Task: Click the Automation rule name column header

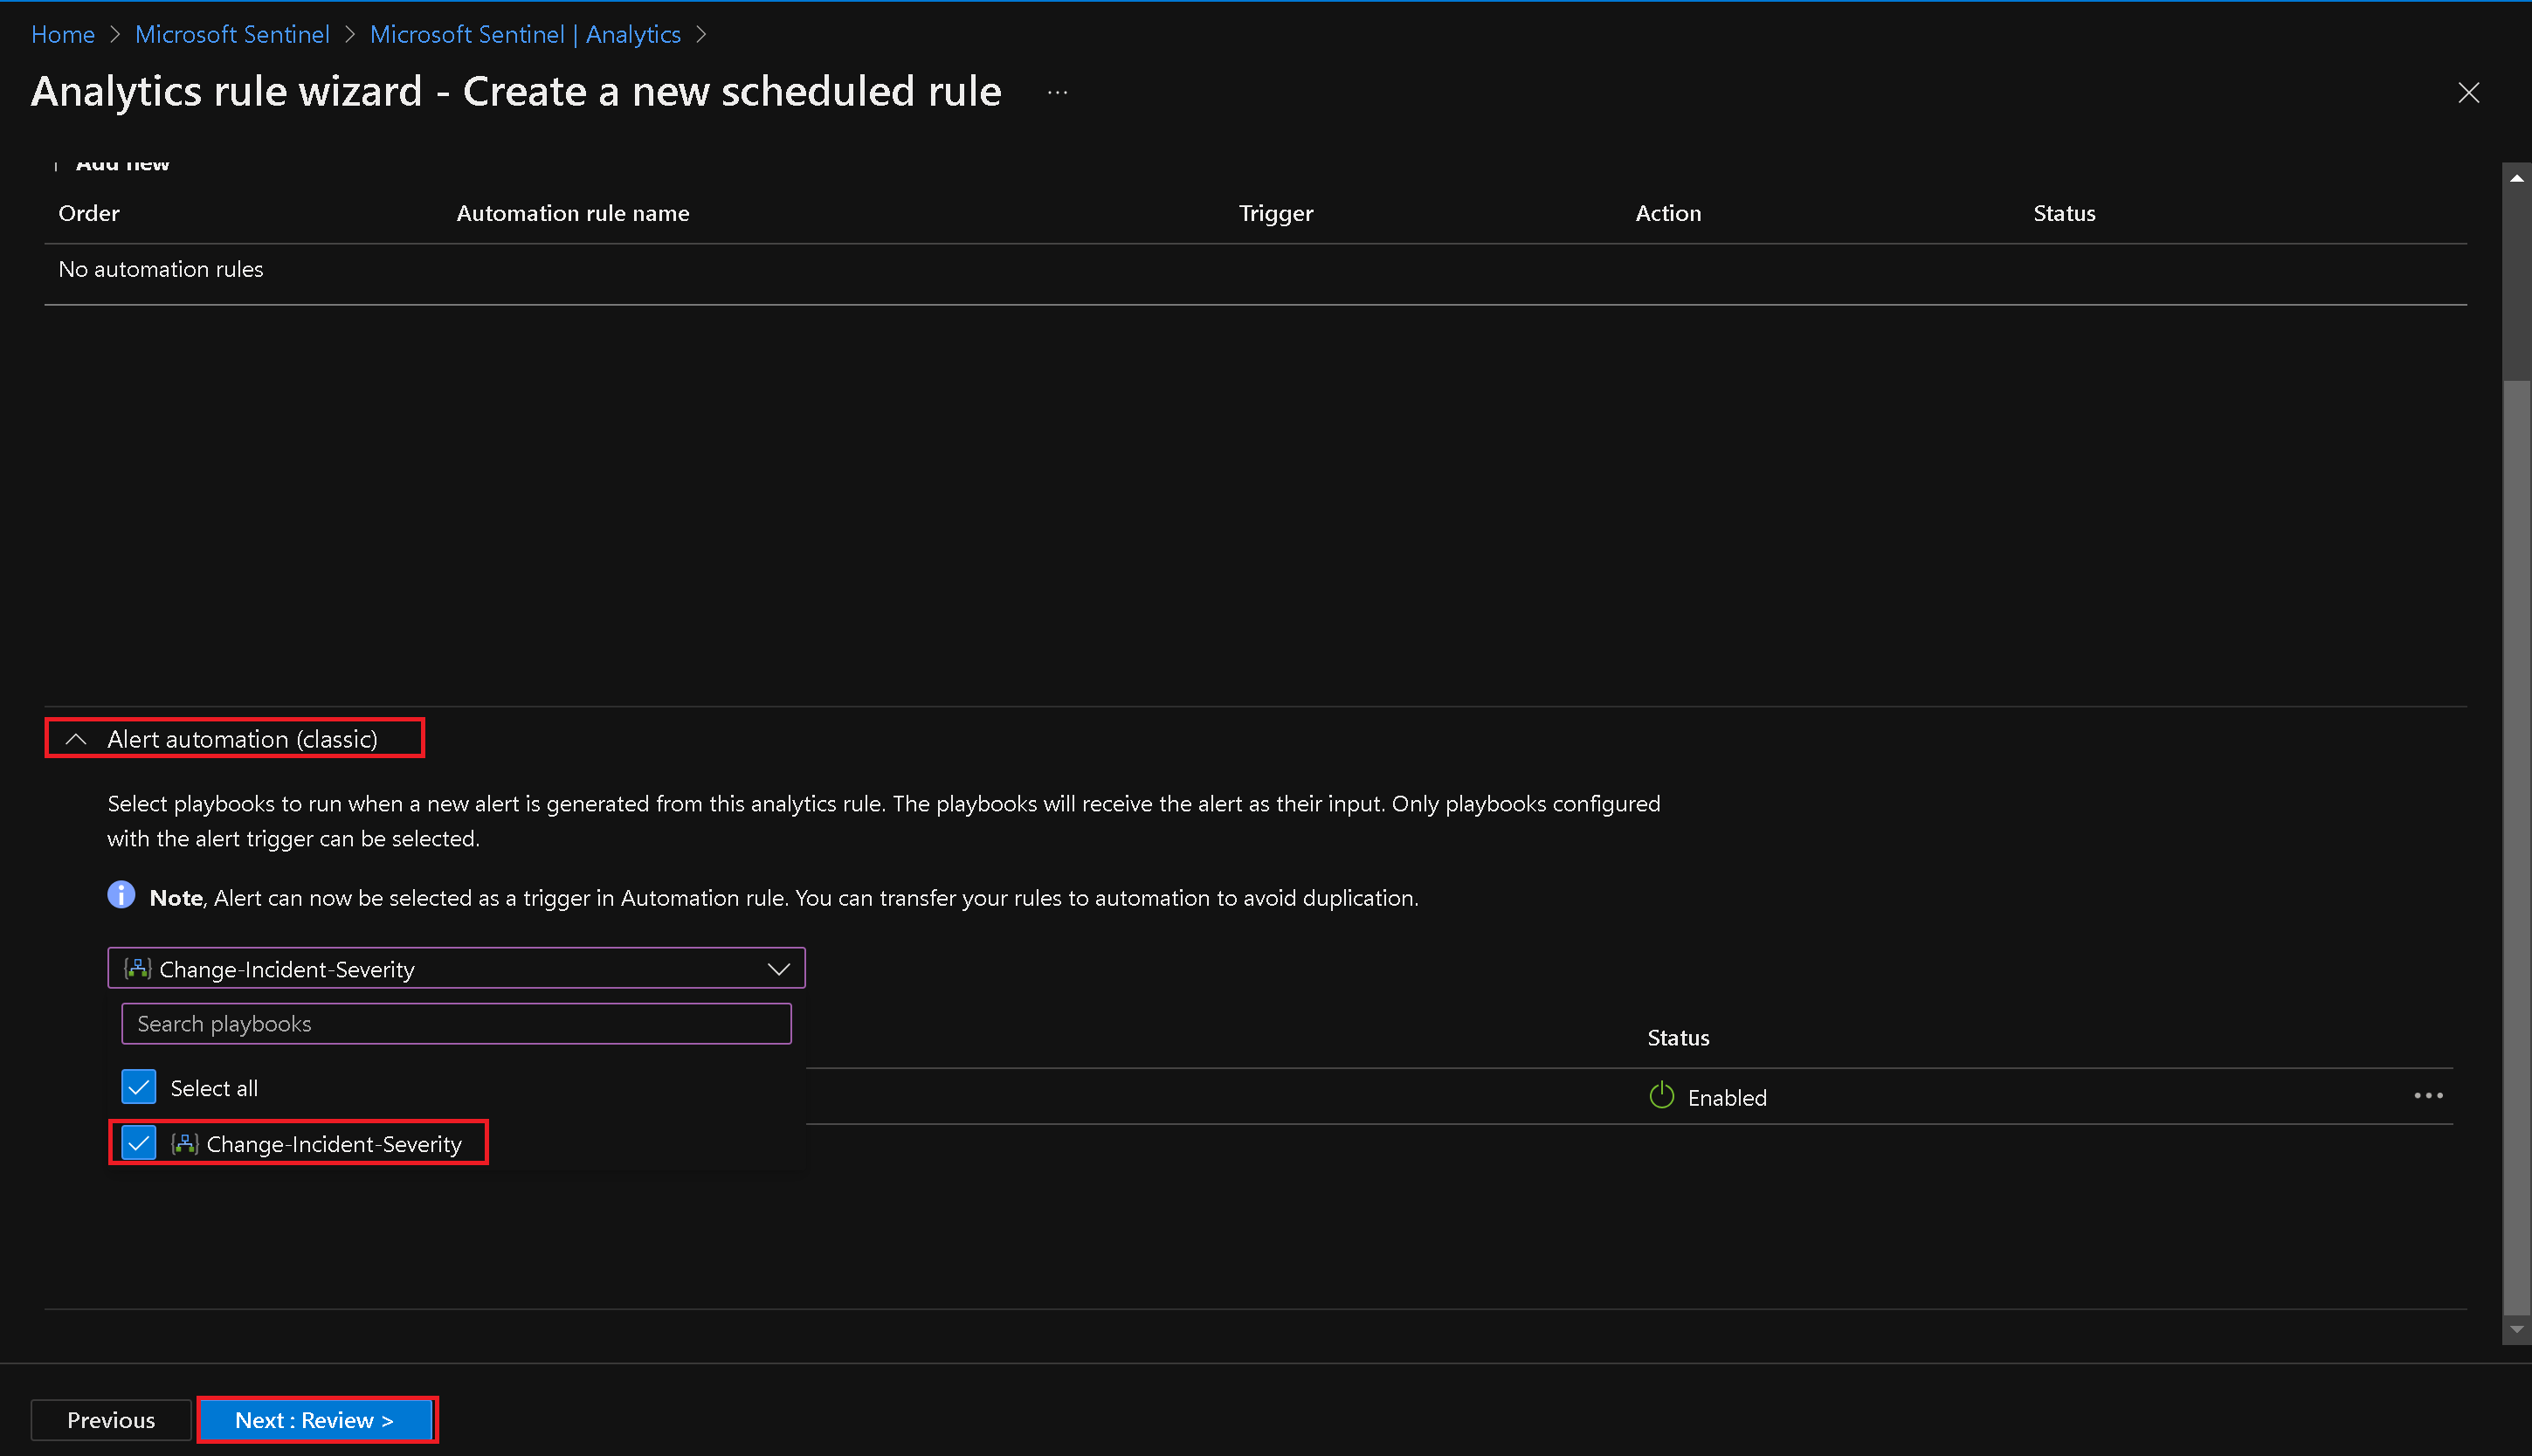Action: [x=573, y=213]
